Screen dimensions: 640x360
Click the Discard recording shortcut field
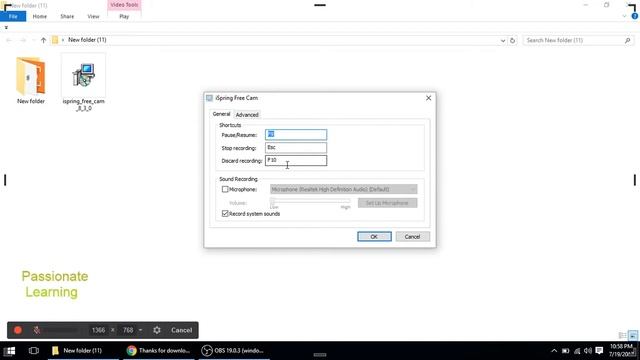[x=296, y=160]
